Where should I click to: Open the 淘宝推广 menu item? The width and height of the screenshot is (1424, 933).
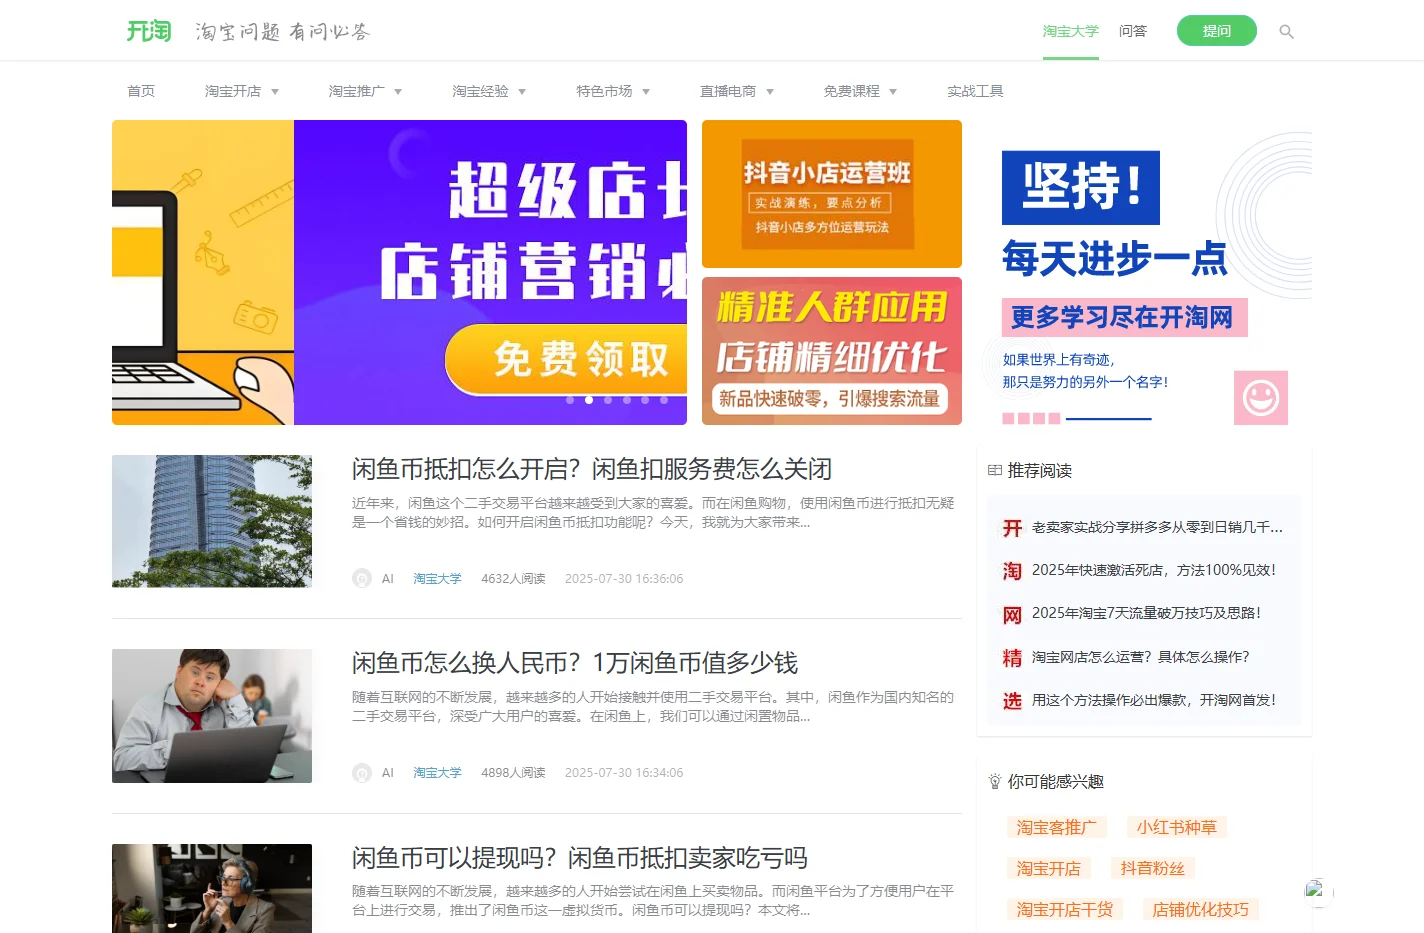[356, 91]
